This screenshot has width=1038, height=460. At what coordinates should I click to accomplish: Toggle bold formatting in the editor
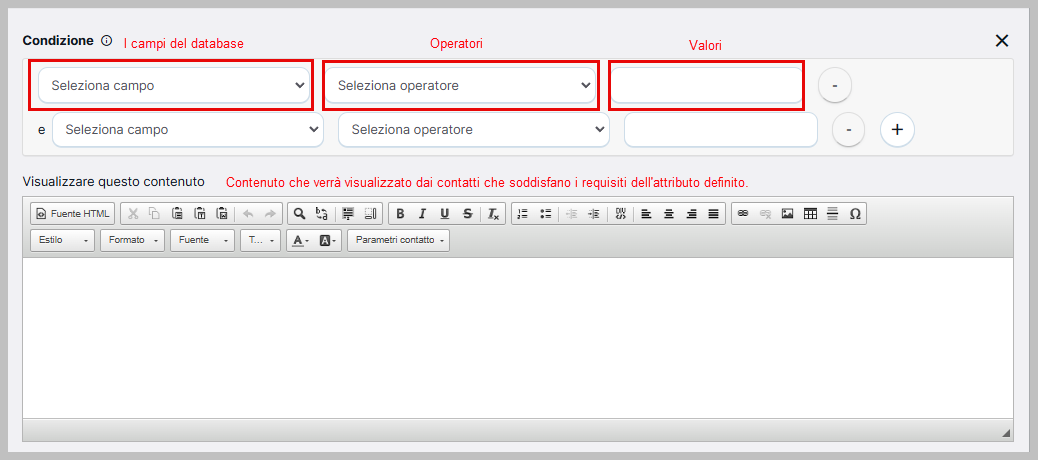click(x=400, y=214)
